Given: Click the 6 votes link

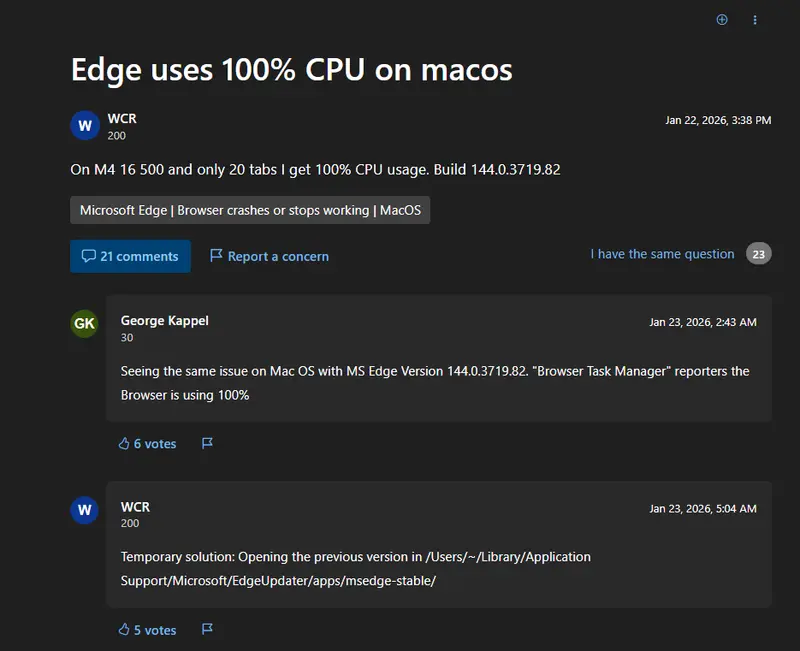Looking at the screenshot, I should tap(150, 443).
